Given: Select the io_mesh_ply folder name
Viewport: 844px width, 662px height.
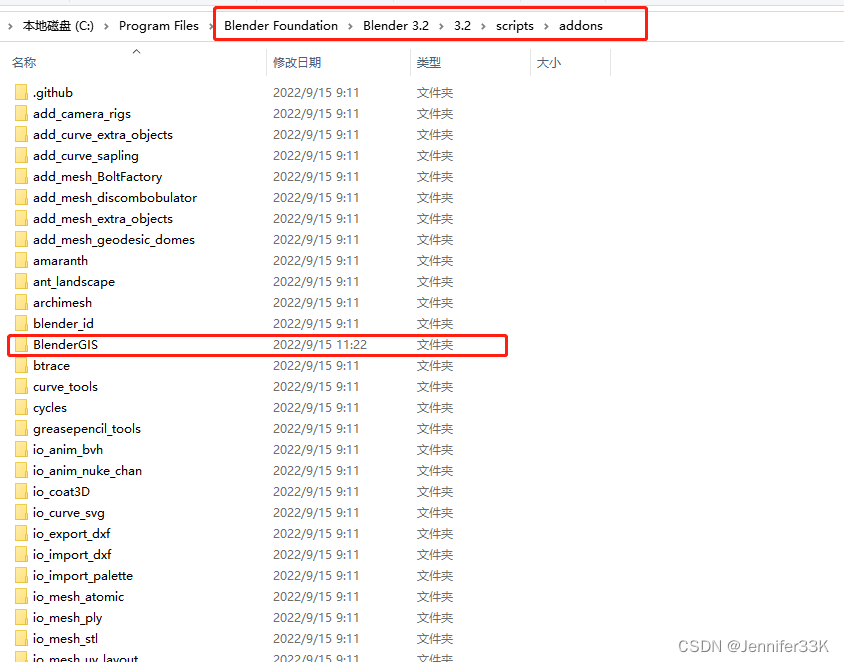Looking at the screenshot, I should [67, 617].
